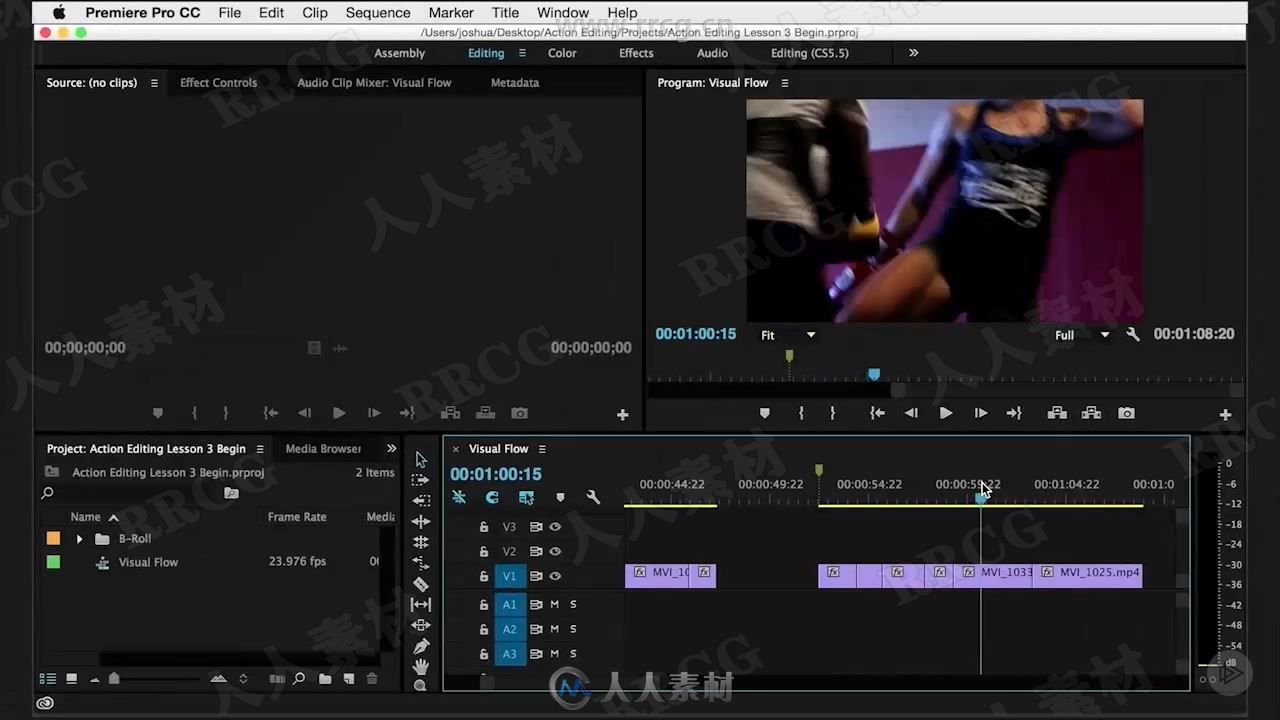Screen dimensions: 1280x720
Task: Open the Sequence menu
Action: pyautogui.click(x=378, y=13)
